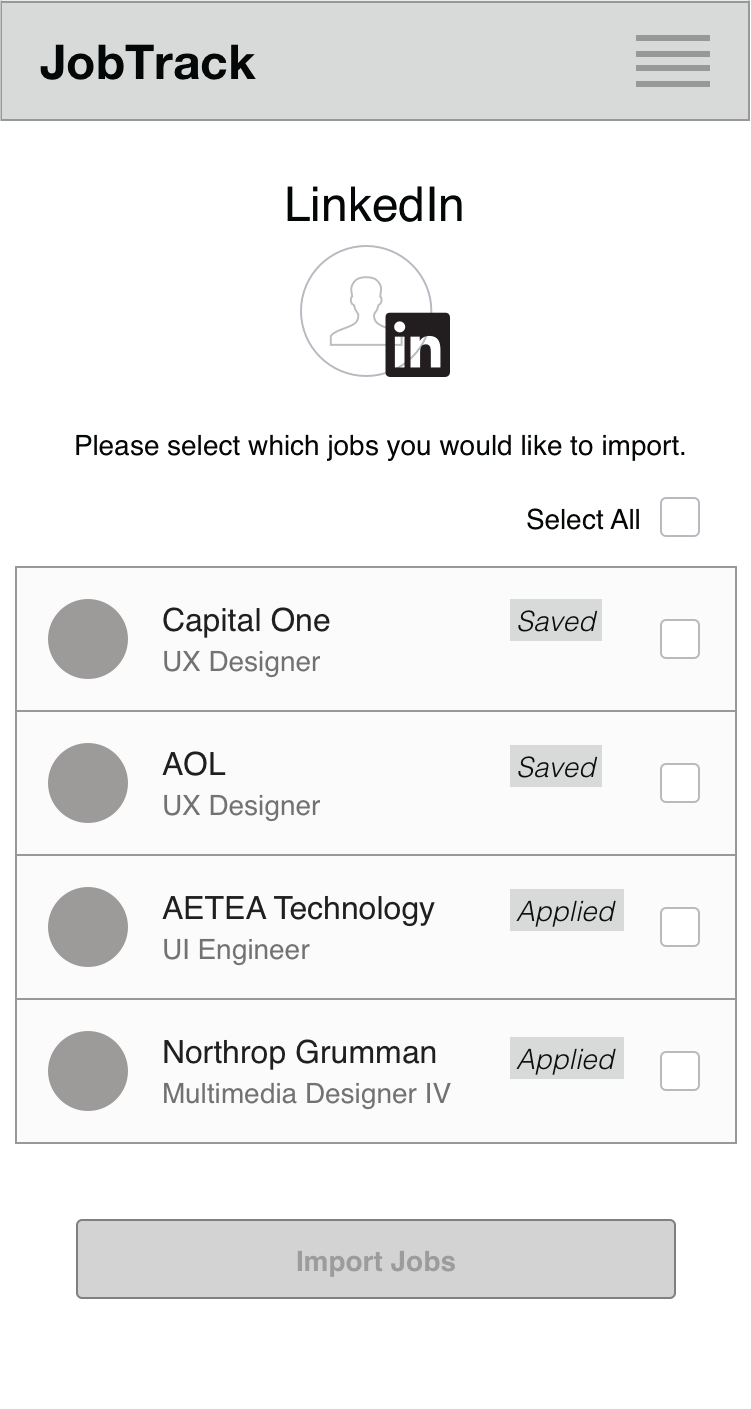Open the hamburger menu

[672, 61]
